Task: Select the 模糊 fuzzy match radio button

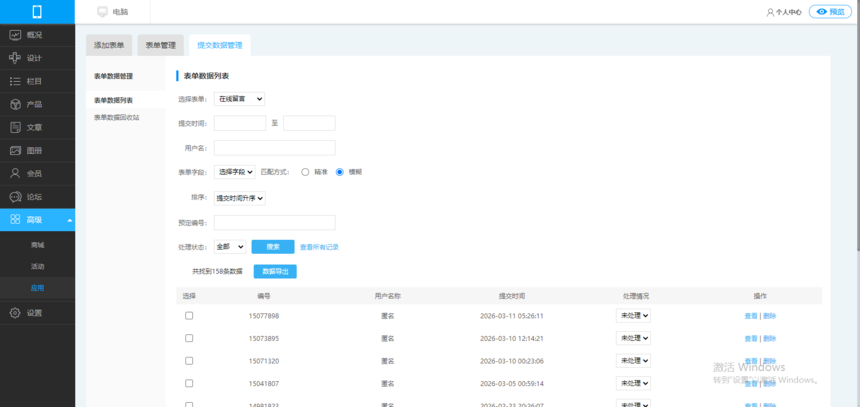Action: [x=340, y=172]
